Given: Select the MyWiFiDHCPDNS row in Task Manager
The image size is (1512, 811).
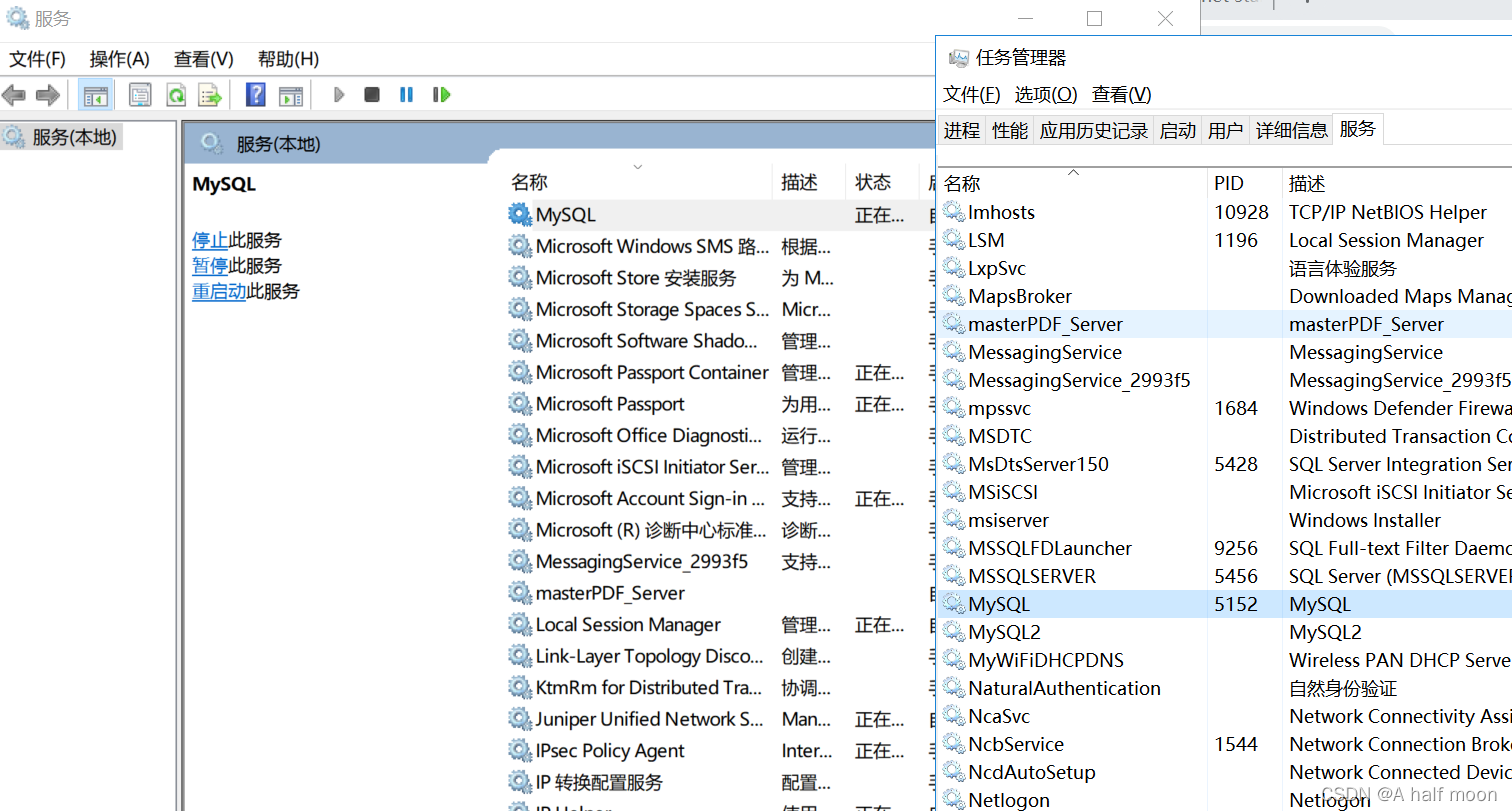Looking at the screenshot, I should [x=1225, y=660].
